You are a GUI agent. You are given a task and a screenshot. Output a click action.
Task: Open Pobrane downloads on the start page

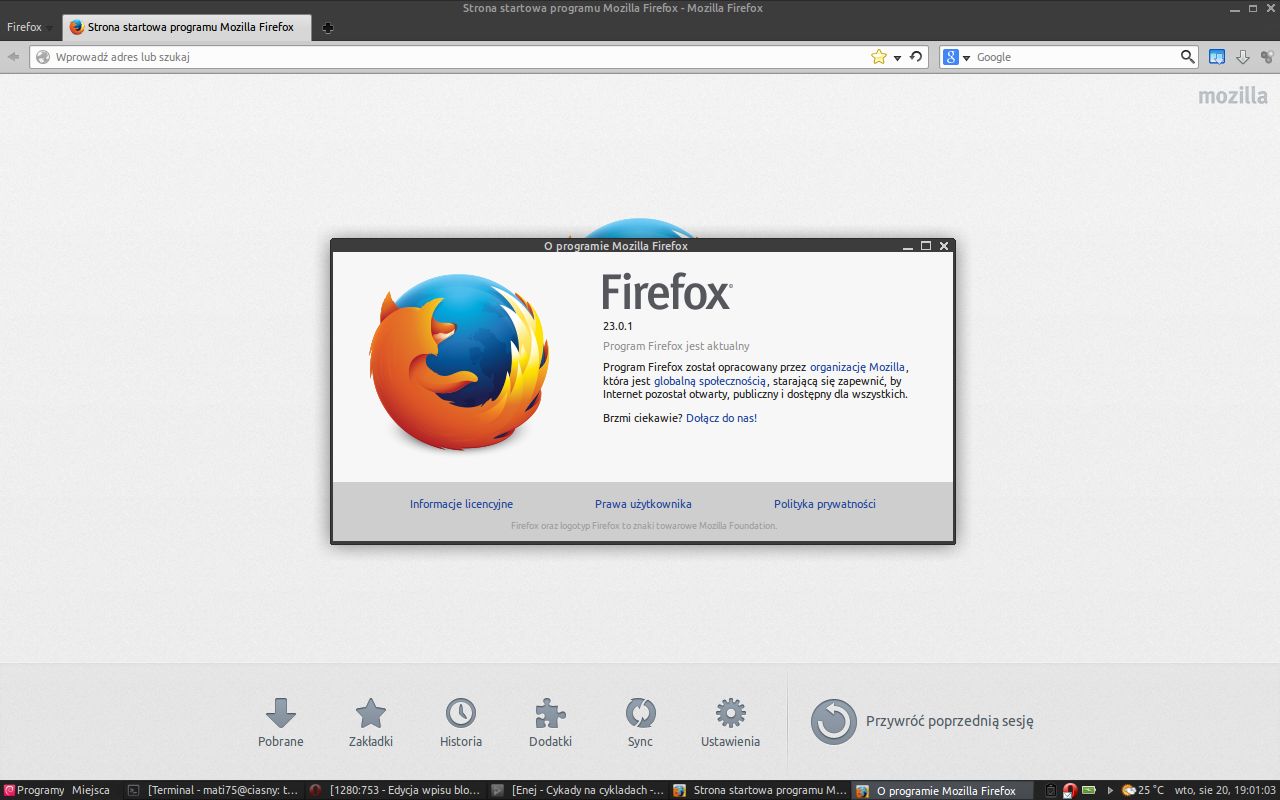[281, 723]
